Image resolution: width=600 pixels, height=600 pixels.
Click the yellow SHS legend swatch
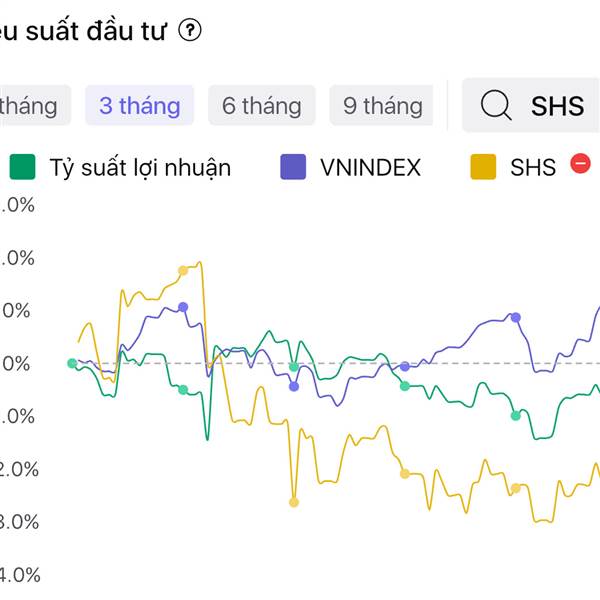(x=483, y=167)
